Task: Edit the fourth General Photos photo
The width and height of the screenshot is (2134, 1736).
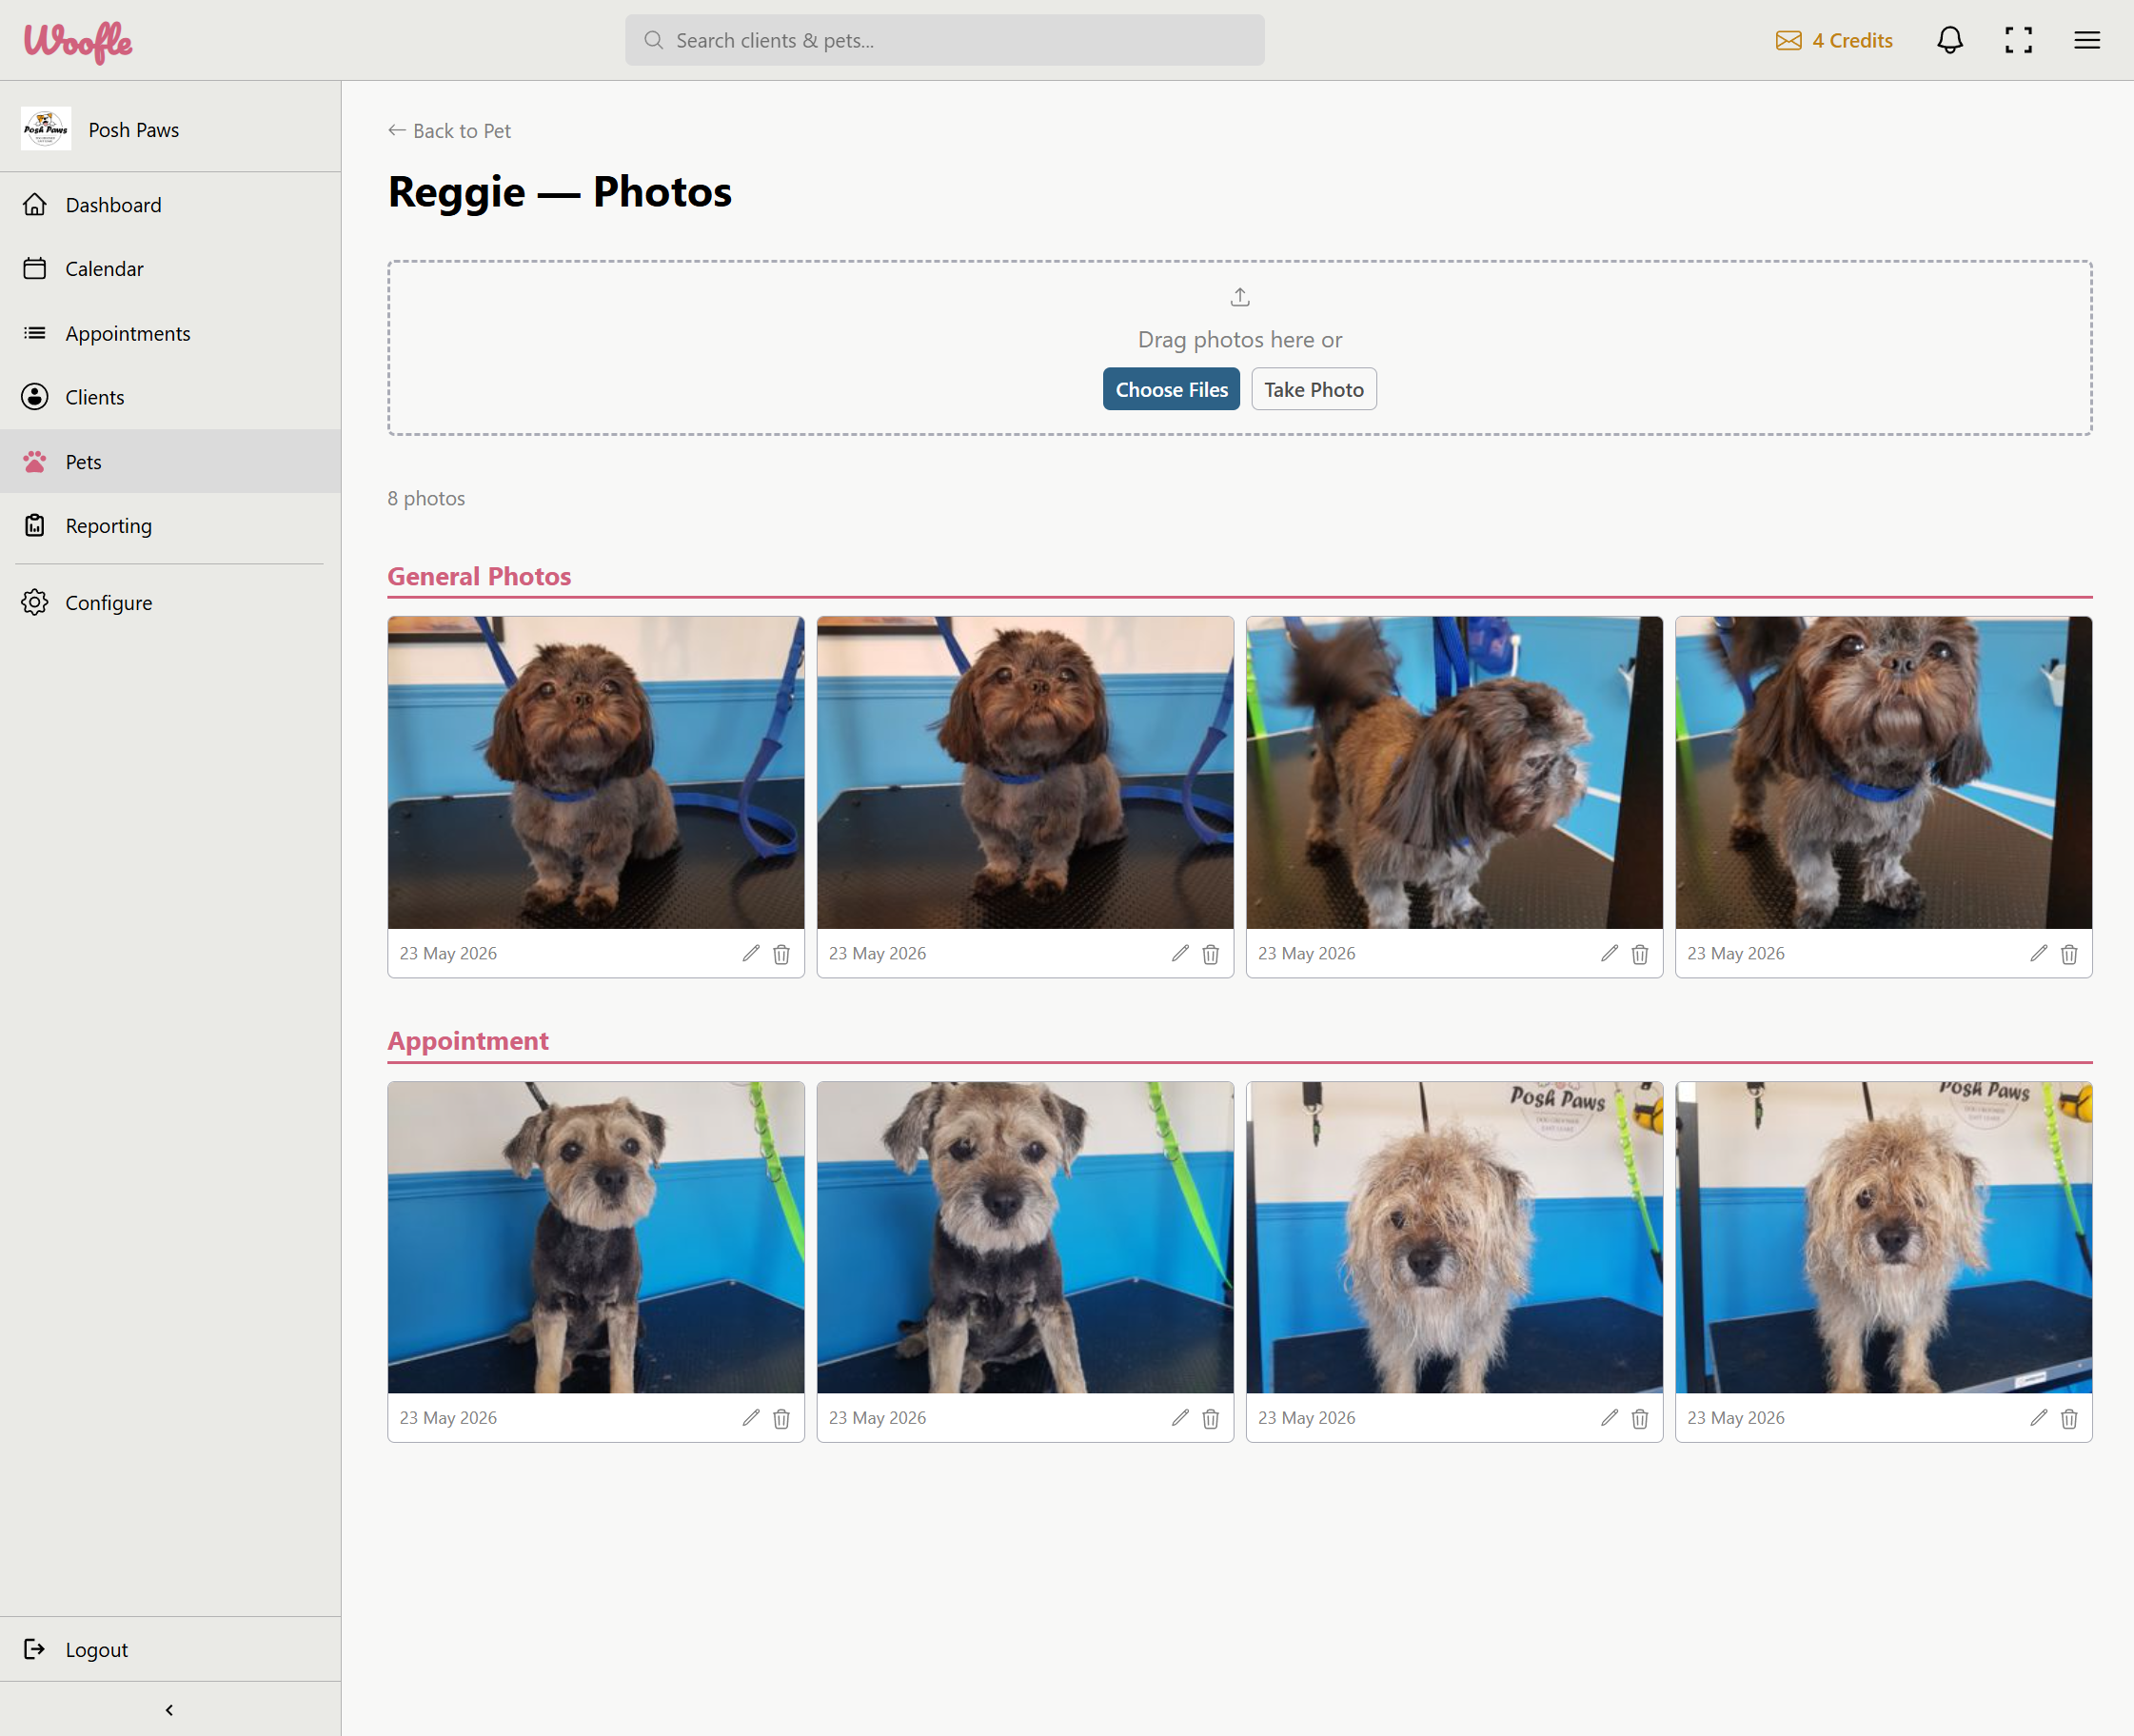Action: coord(2038,954)
